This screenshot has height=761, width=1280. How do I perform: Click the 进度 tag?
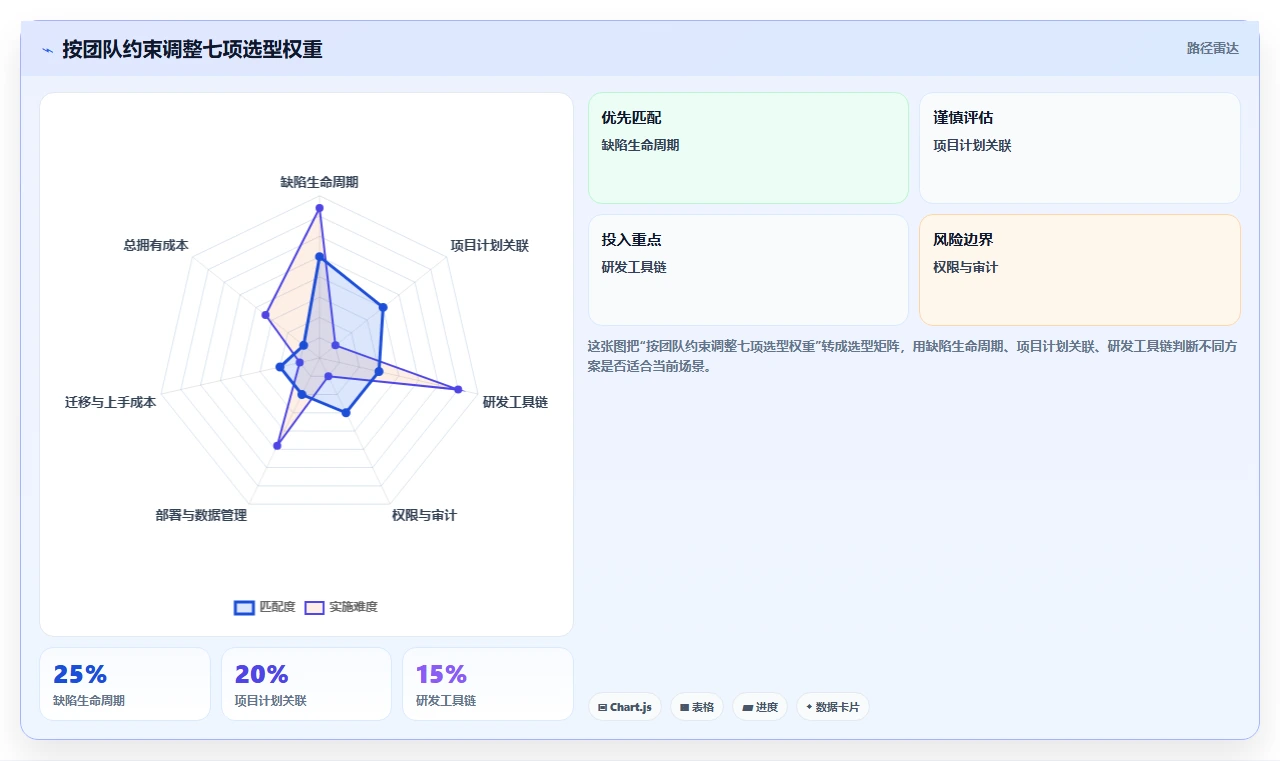pos(760,707)
